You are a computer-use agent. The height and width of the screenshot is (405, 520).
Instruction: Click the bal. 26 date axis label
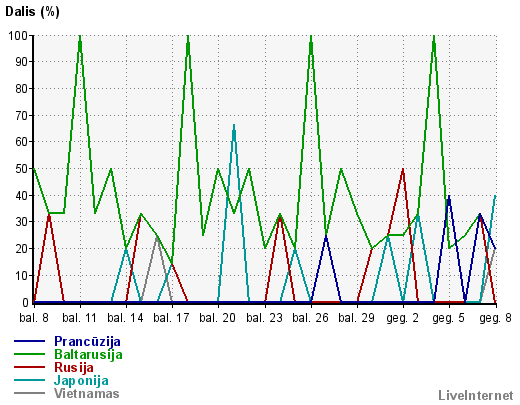point(310,318)
